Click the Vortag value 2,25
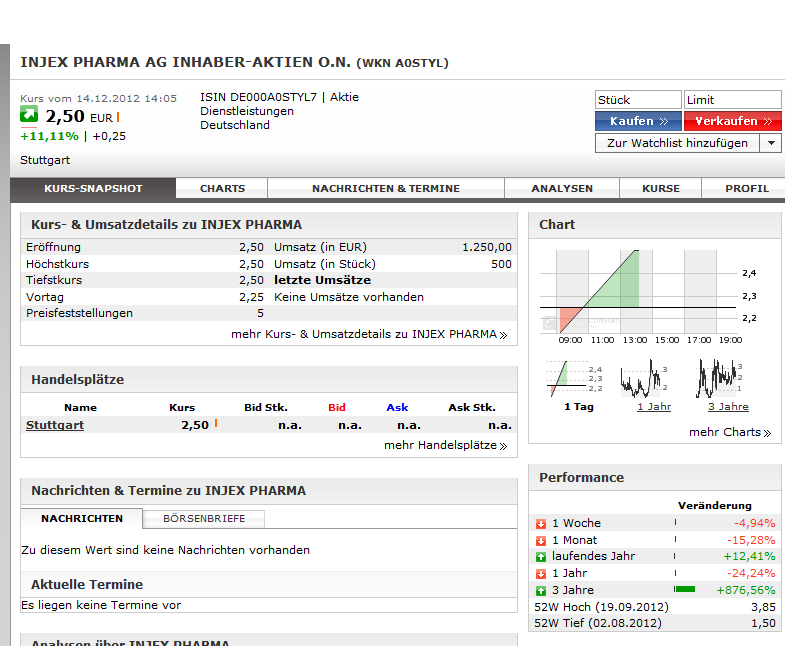This screenshot has height=646, width=785. coord(251,297)
